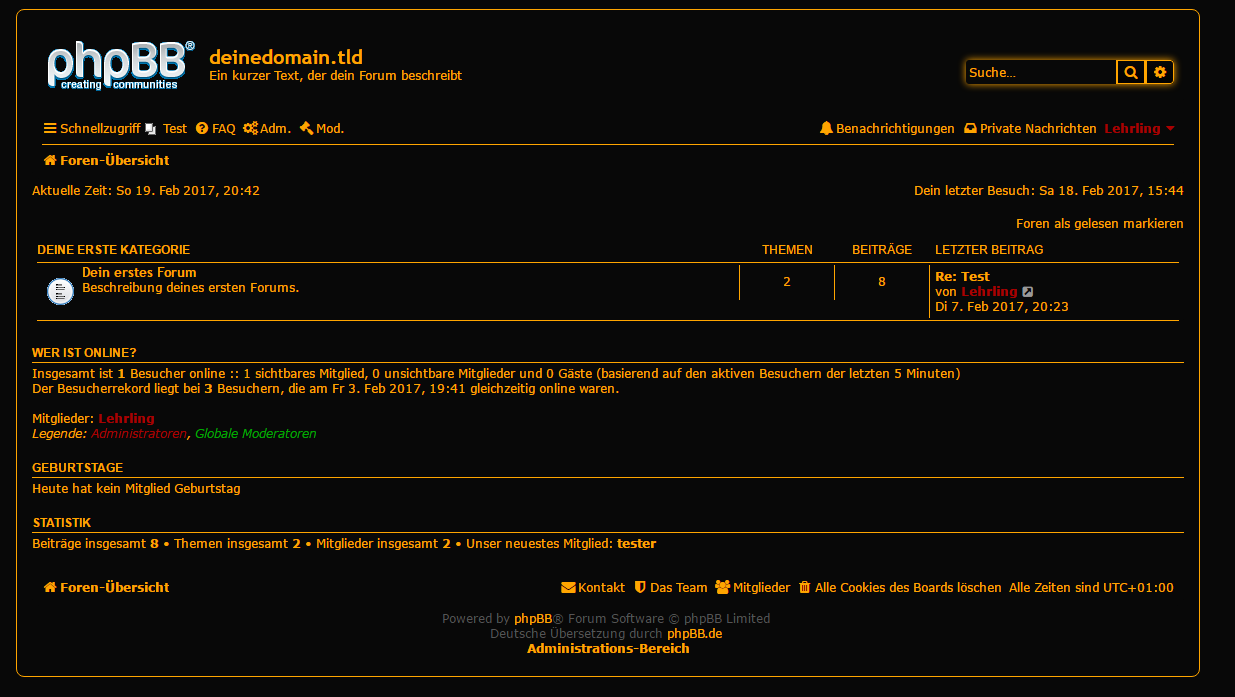Open Private Nachrichten inbox
Screen dimensions: 1235x697
pyautogui.click(x=1030, y=129)
